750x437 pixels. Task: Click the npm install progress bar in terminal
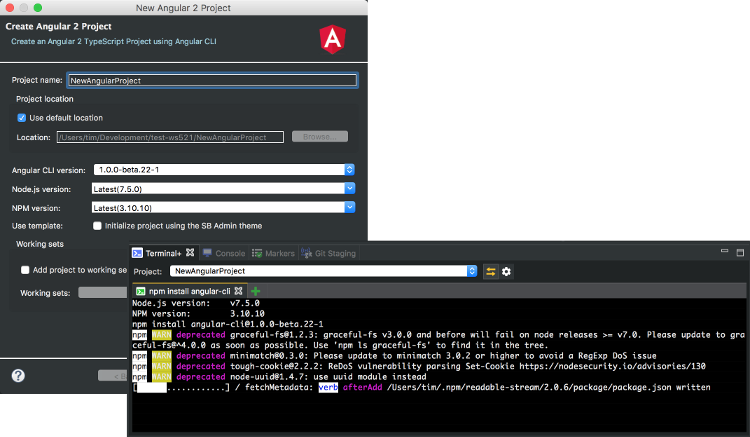[181, 387]
